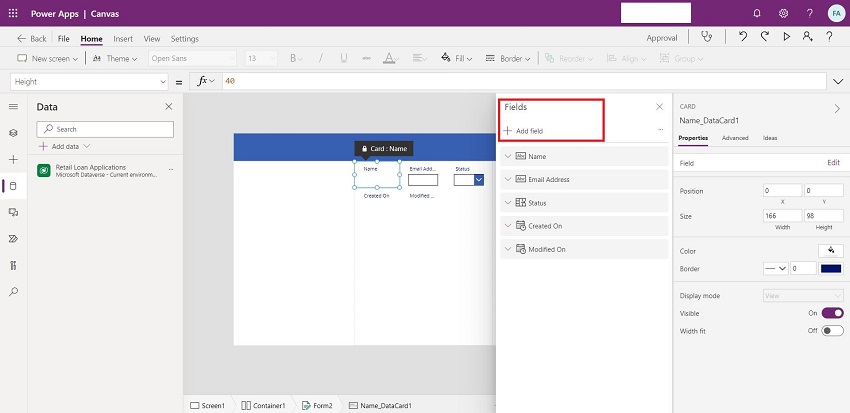Screen dimensions: 850x413
Task: Switch to the Ideas tab
Action: tap(770, 138)
